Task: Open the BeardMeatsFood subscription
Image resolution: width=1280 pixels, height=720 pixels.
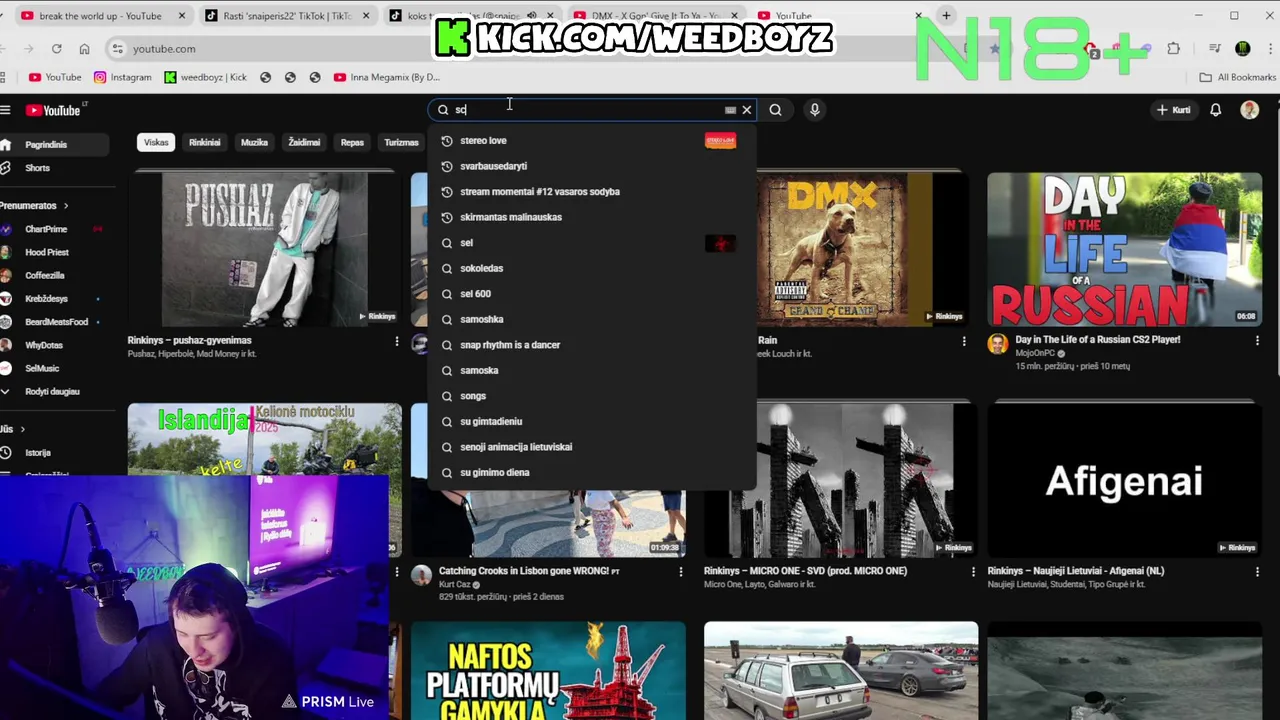Action: [52, 322]
